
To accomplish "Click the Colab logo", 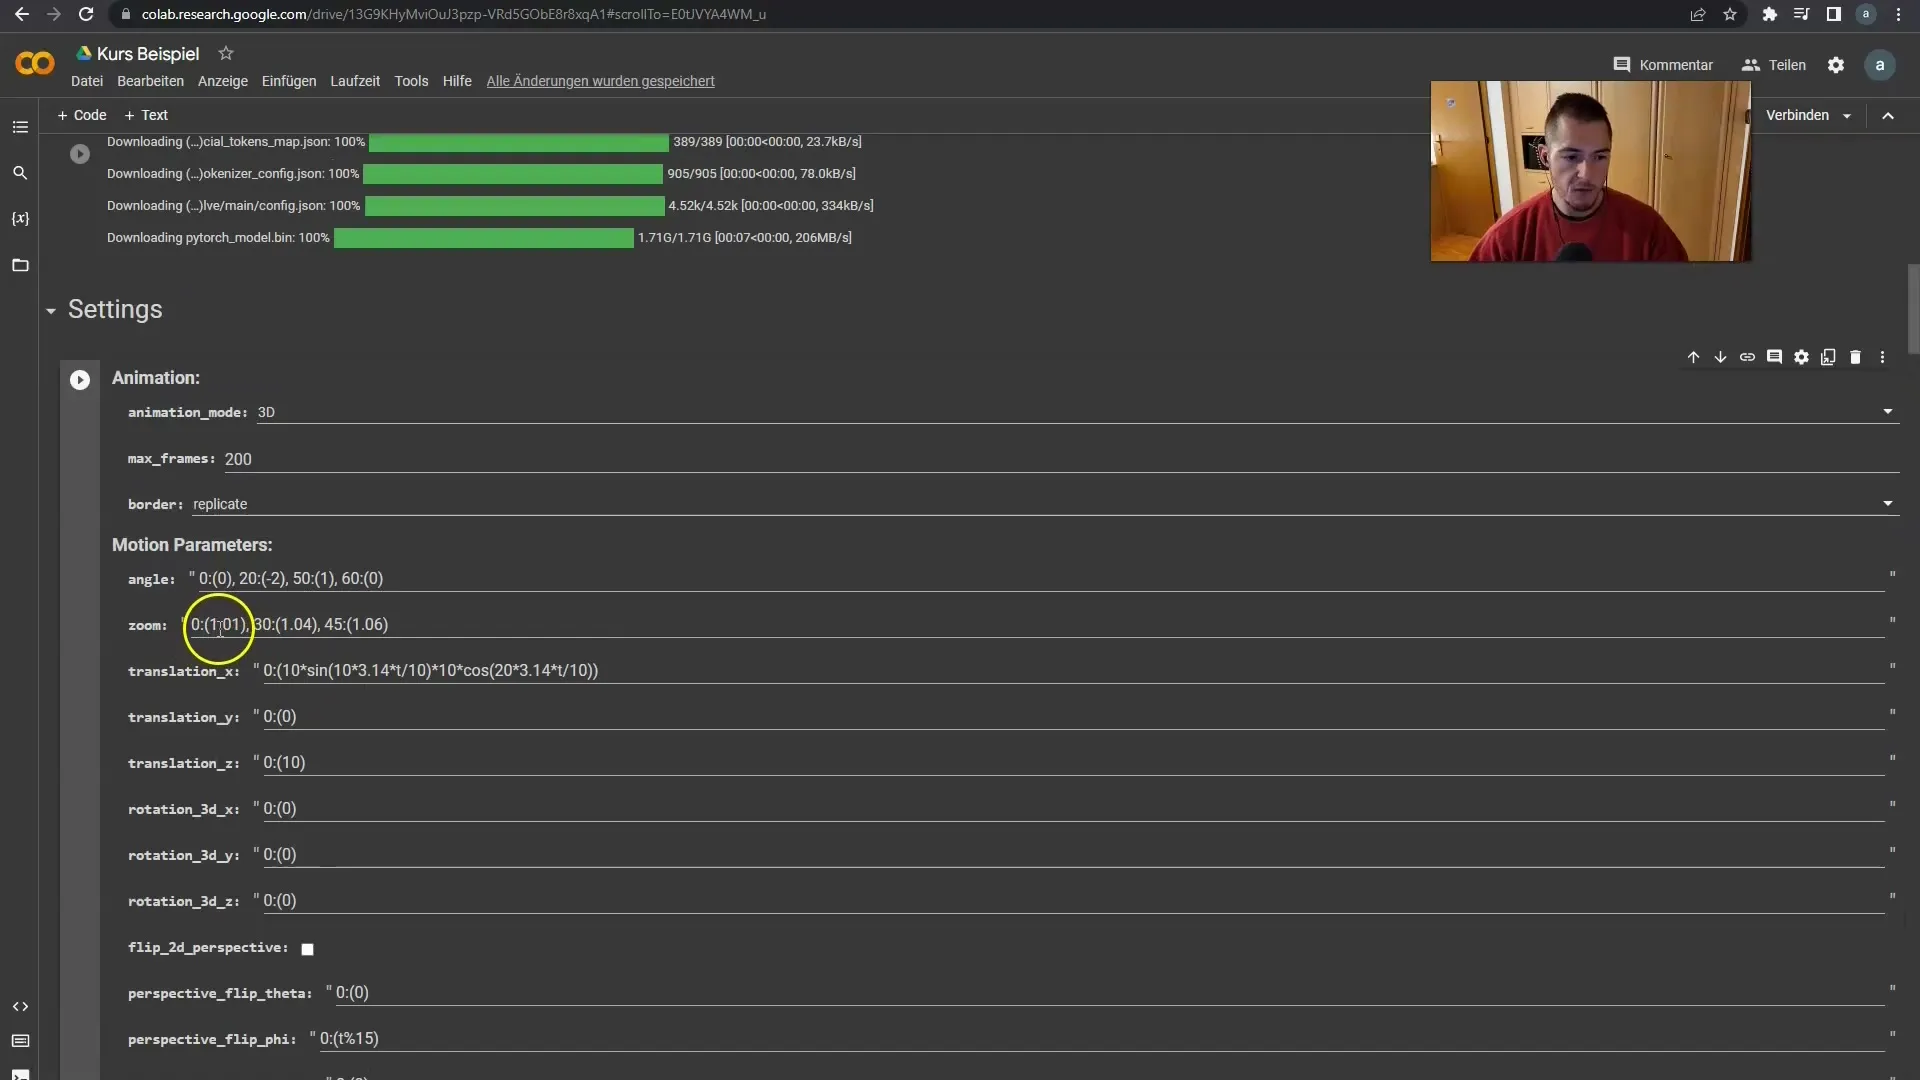I will 35,64.
